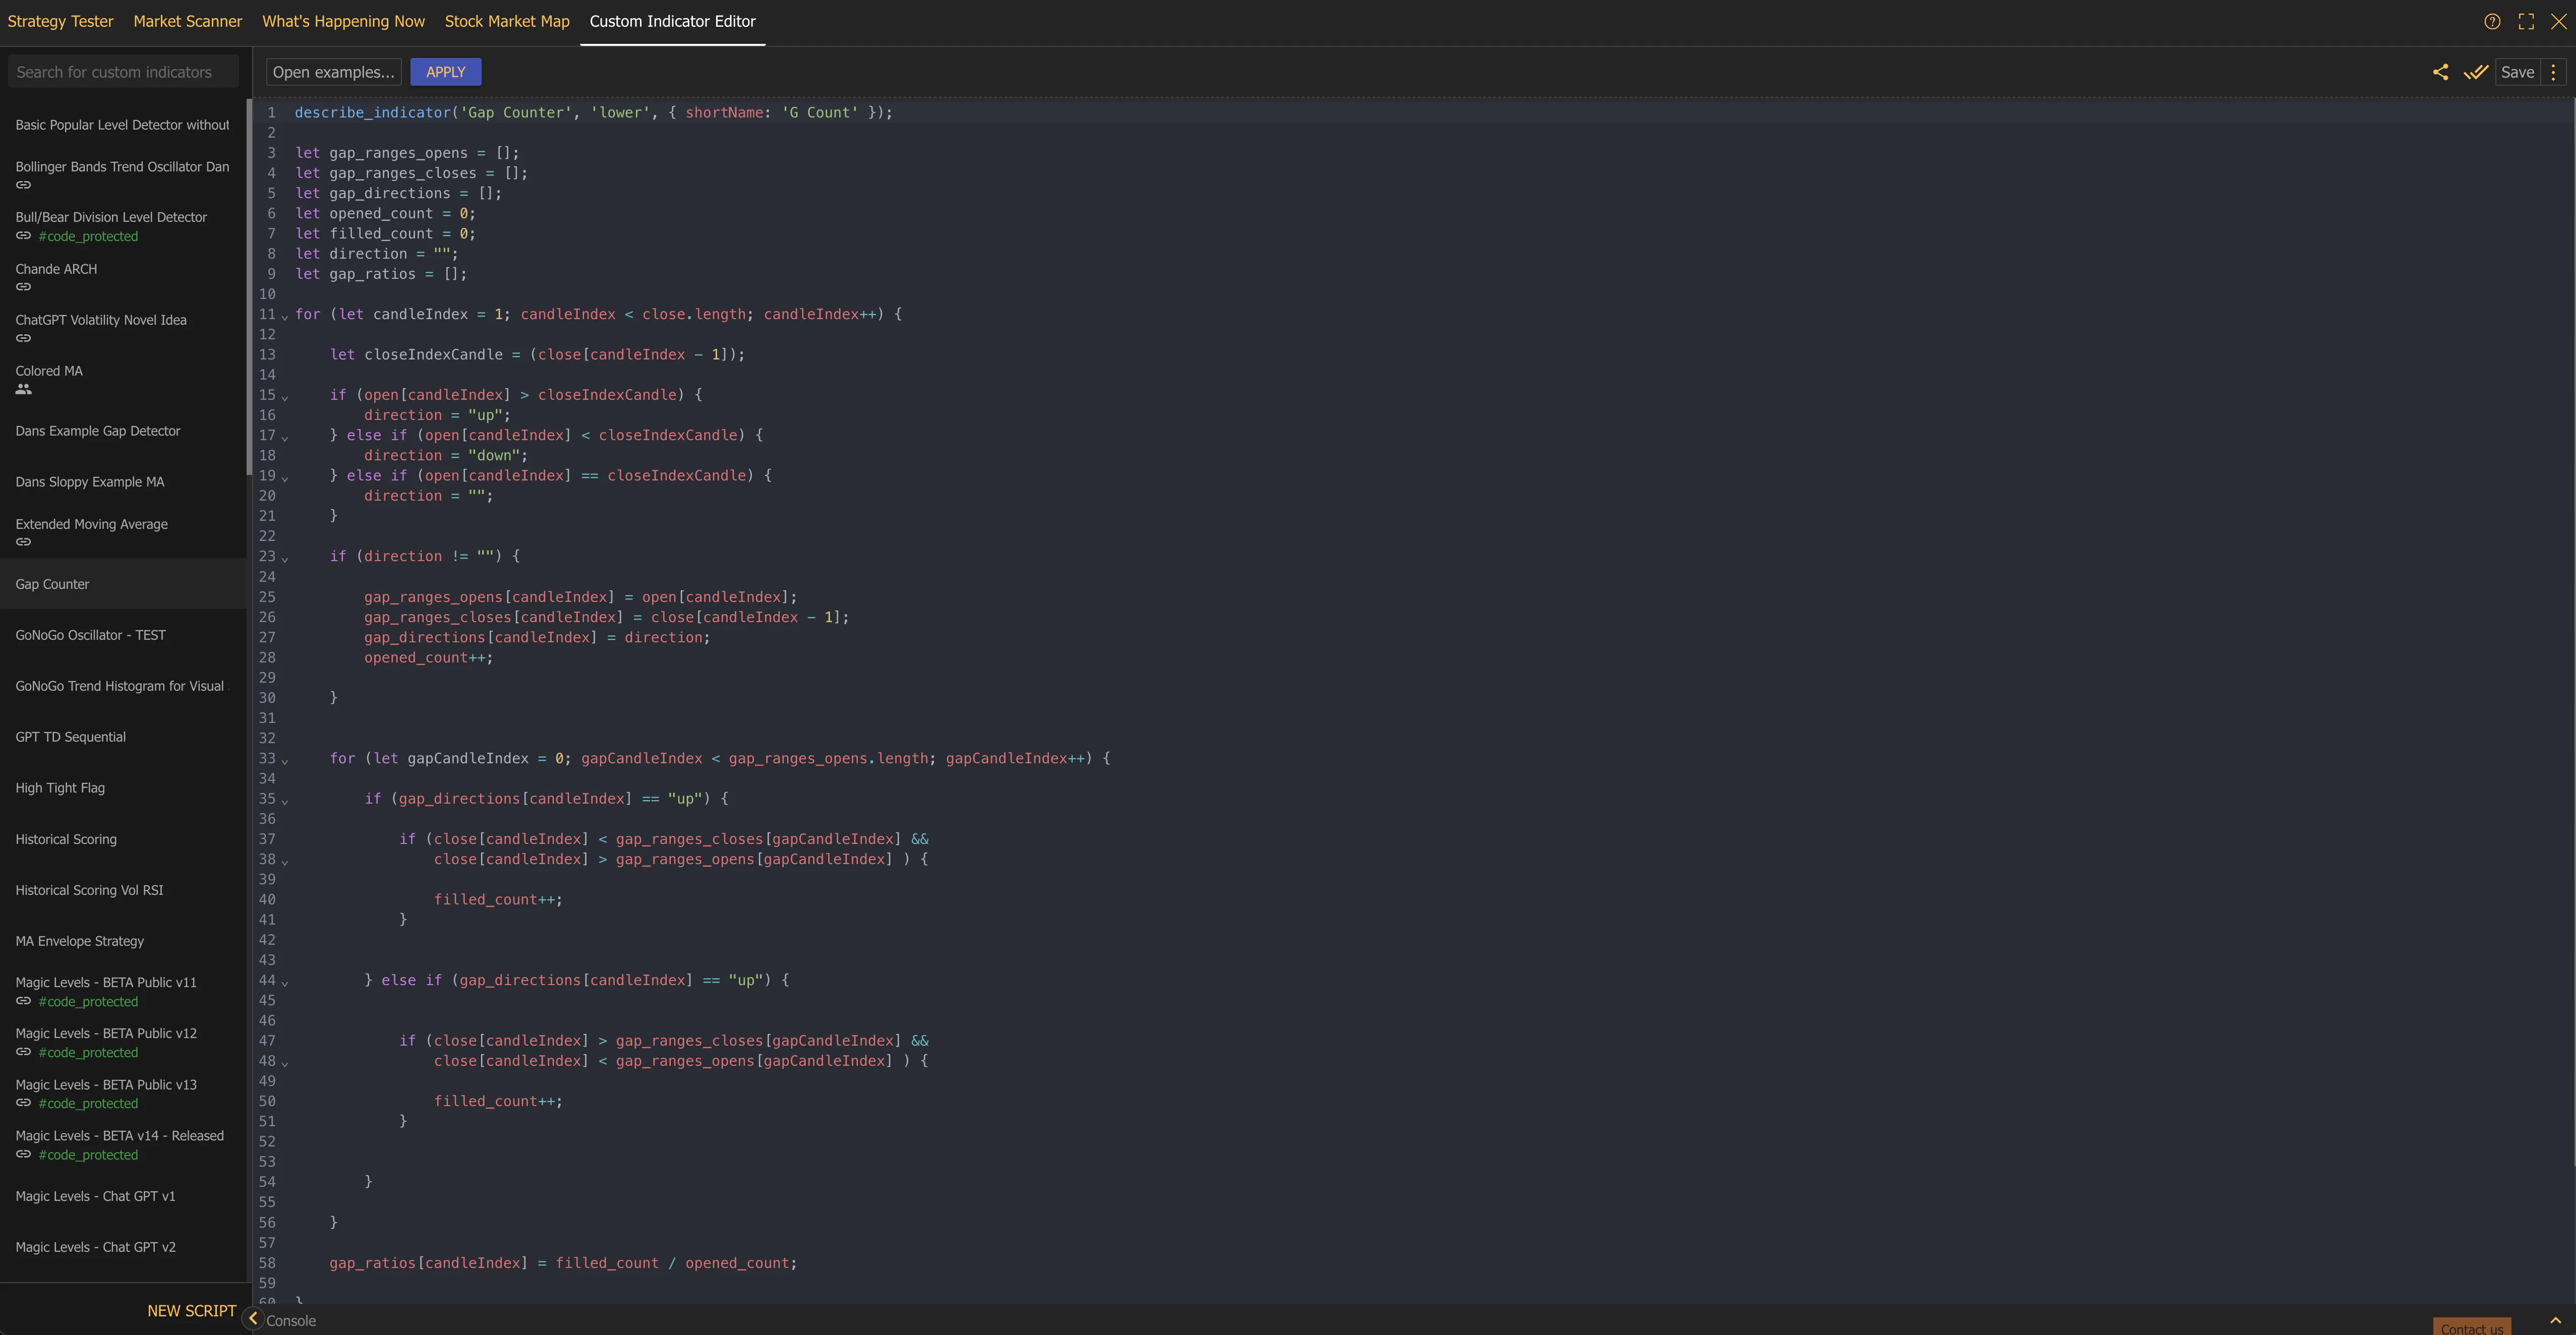Image resolution: width=2576 pixels, height=1335 pixels.
Task: Click the double checkmark validate icon
Action: (2476, 72)
